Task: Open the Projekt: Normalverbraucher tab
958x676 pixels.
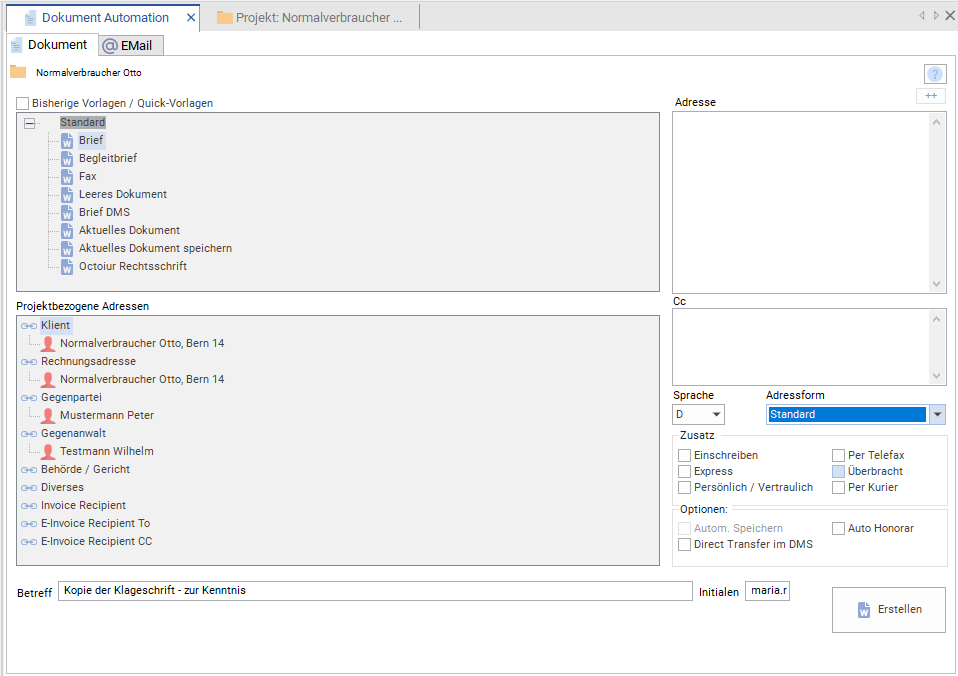Action: pyautogui.click(x=311, y=18)
